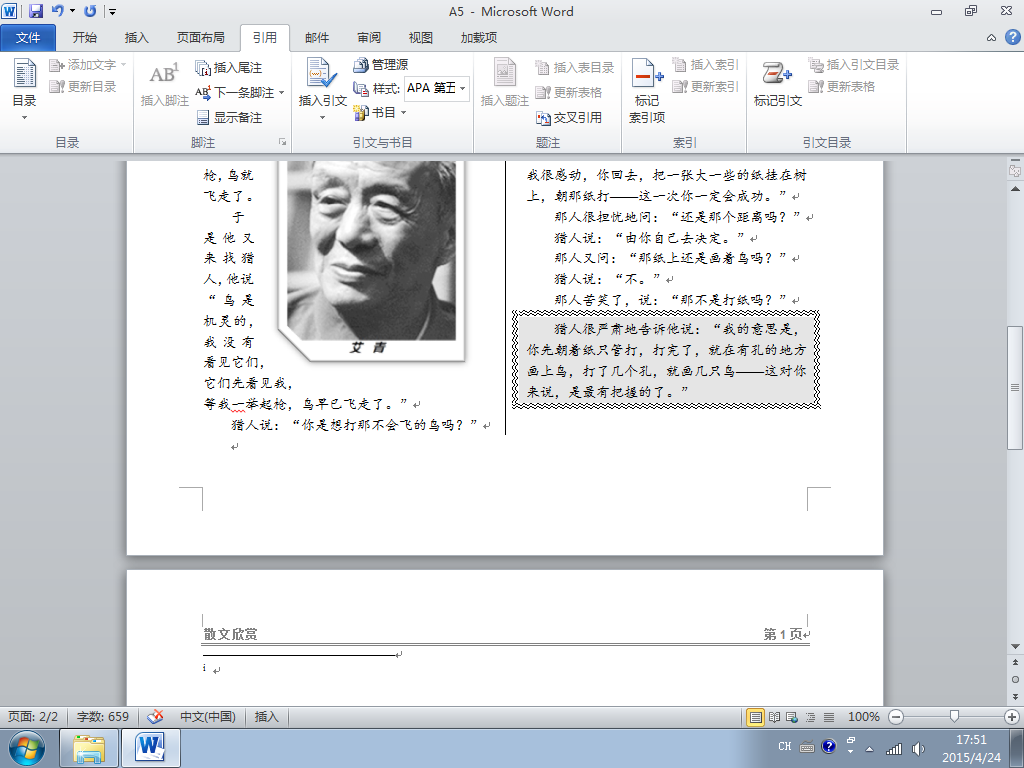Switch to outline view icon
This screenshot has height=768, width=1024.
coord(810,717)
